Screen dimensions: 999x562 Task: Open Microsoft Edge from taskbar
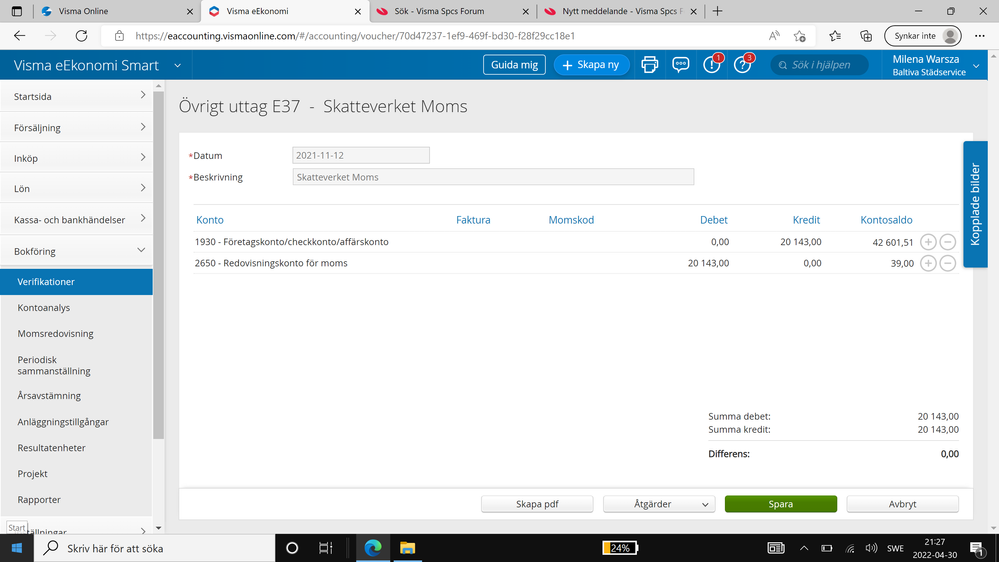pyautogui.click(x=373, y=548)
